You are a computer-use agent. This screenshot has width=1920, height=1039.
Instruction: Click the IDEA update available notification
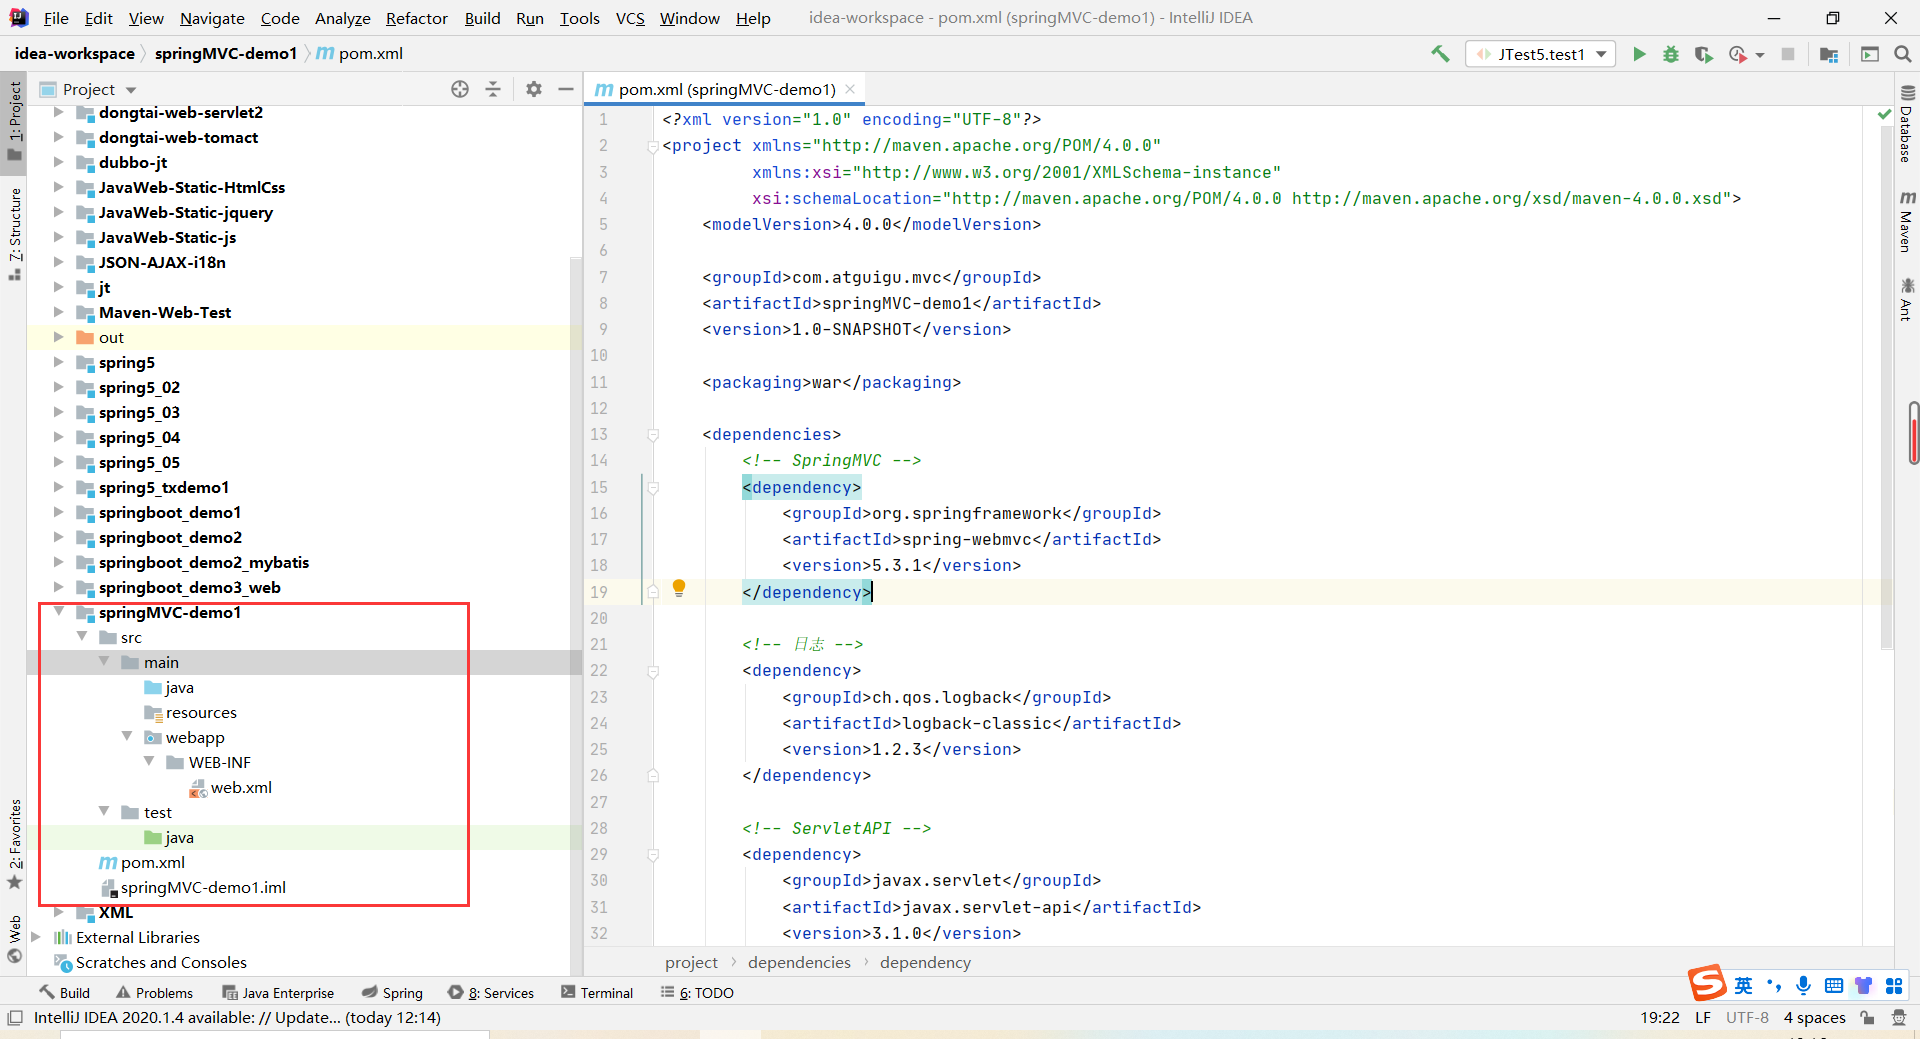coord(237,1018)
